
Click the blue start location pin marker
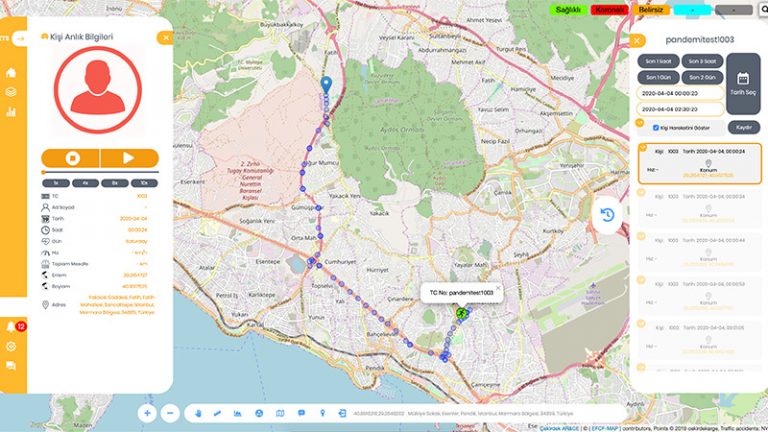pos(326,85)
